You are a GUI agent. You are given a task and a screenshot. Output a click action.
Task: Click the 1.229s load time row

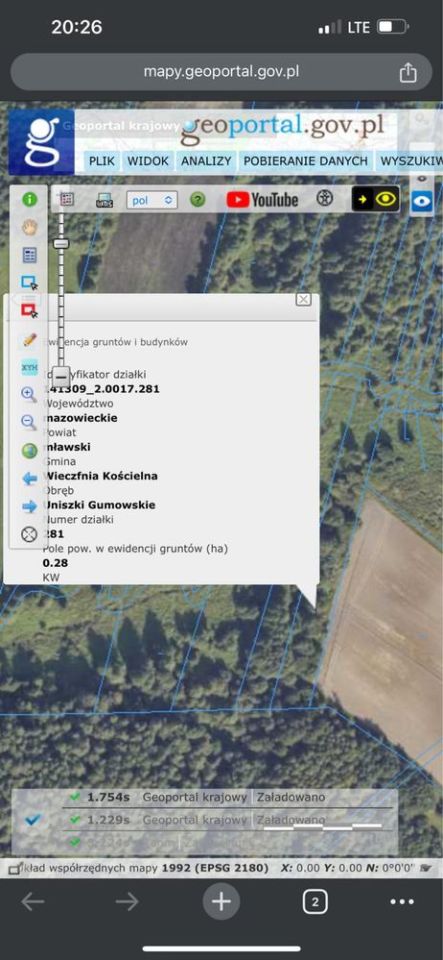click(x=228, y=820)
